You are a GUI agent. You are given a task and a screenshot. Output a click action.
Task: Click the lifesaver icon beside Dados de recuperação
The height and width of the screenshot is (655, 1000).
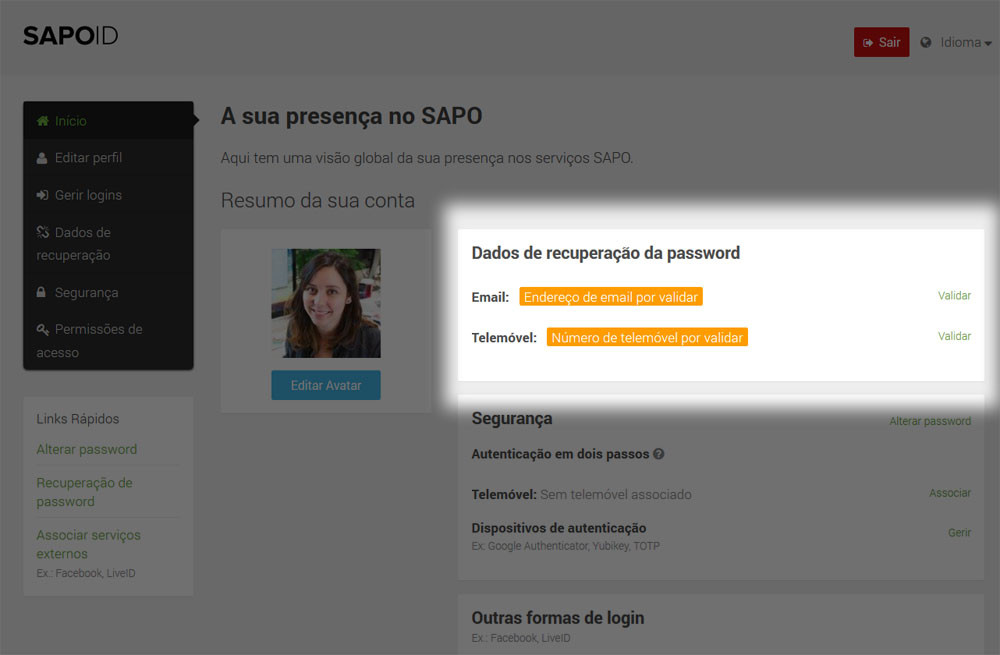tap(41, 232)
